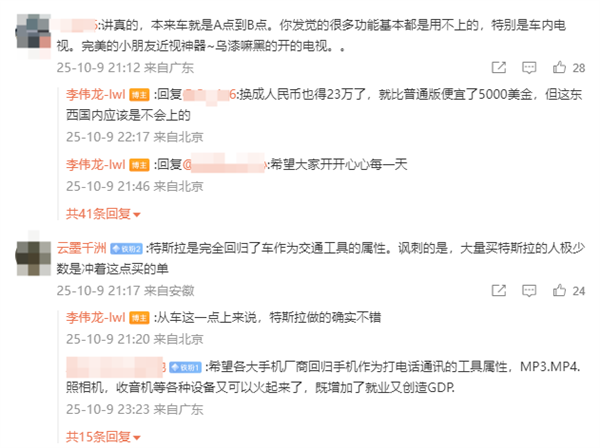Click the 博主 badge on 21:20 reply

(139, 318)
